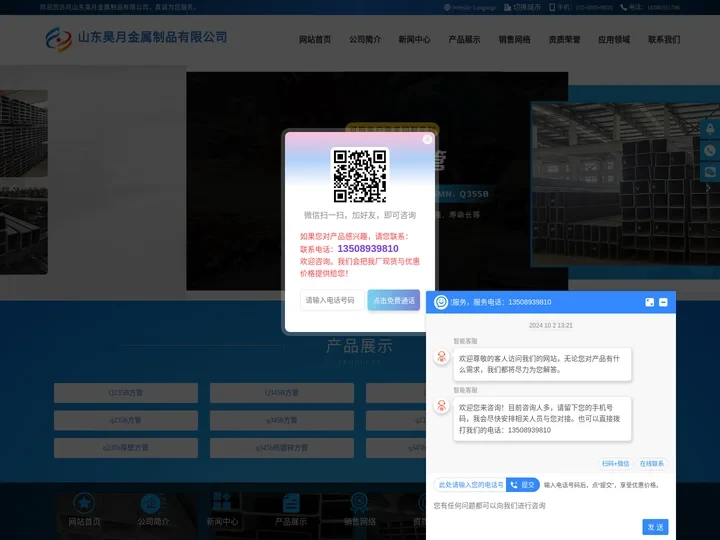Click the warehouse steel tube photo on right

pos(625,184)
